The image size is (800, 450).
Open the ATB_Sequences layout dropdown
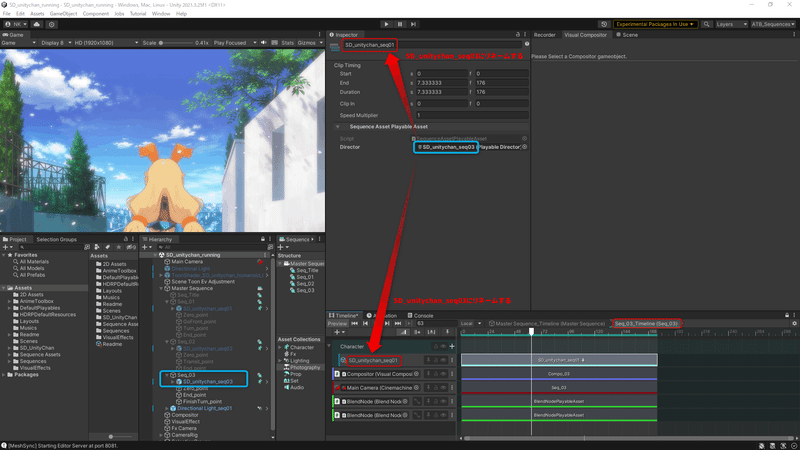tap(773, 24)
